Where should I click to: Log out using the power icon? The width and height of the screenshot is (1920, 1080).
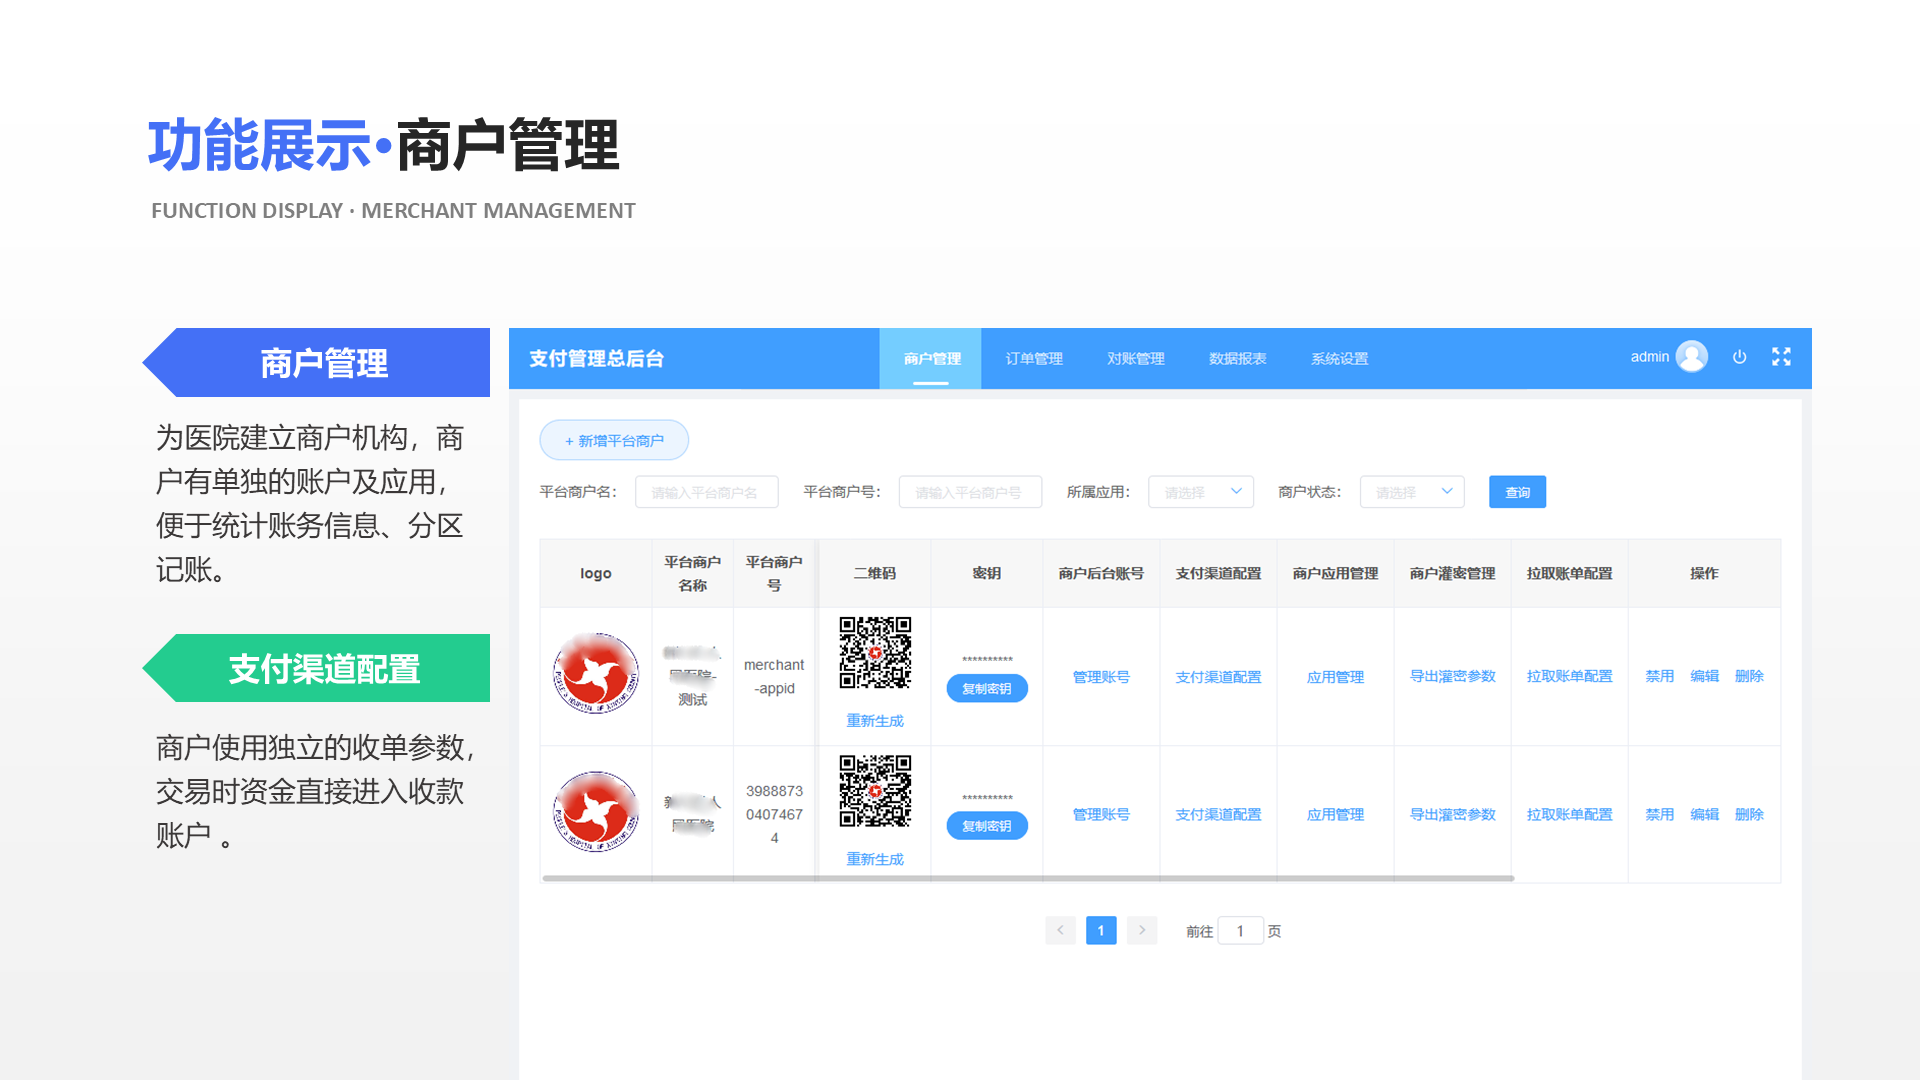[1740, 356]
